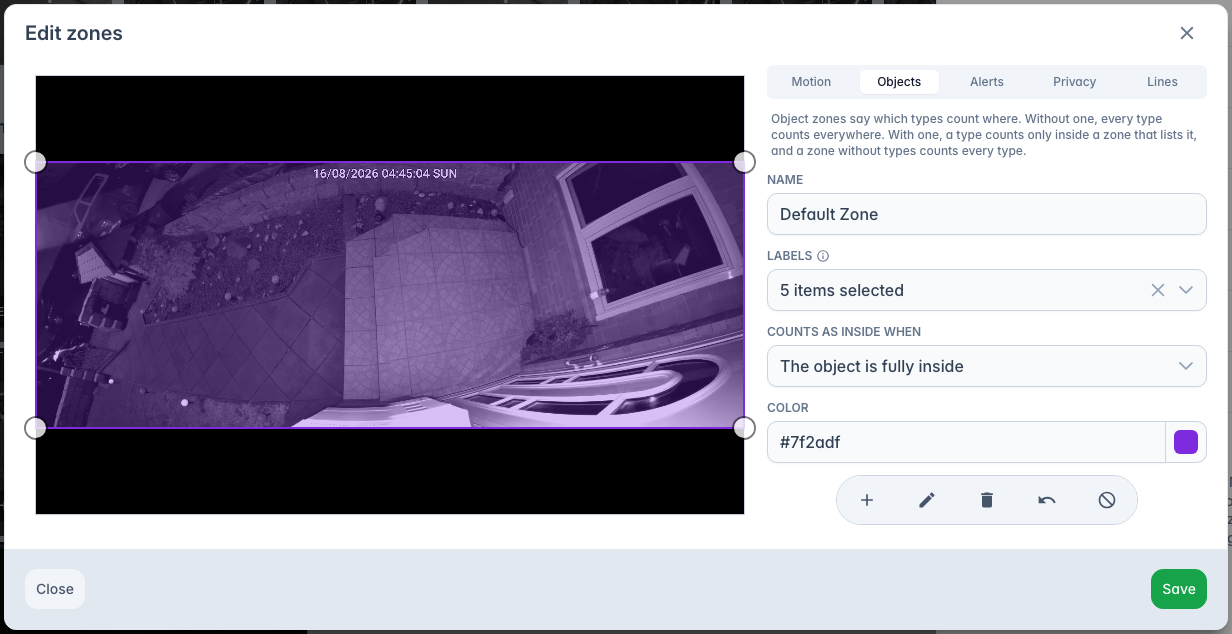Screen dimensions: 1232x634
Task: Delete the zone with trash icon
Action: pyautogui.click(x=987, y=500)
